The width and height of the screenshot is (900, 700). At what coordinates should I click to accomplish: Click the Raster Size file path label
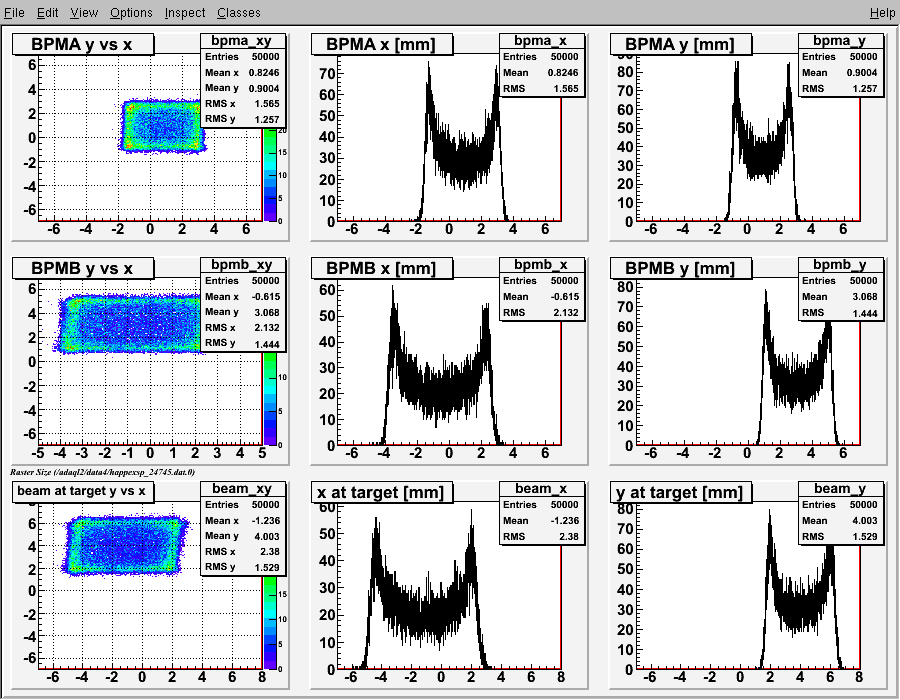(x=102, y=472)
